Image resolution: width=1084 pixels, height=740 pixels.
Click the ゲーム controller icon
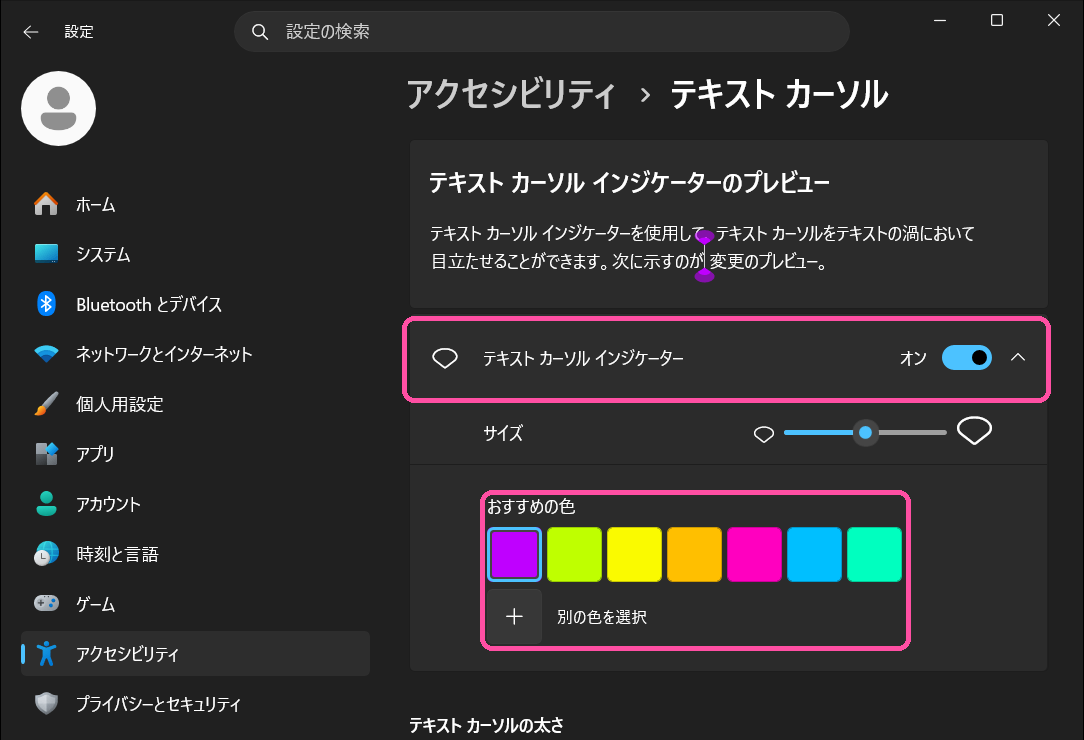tap(46, 603)
